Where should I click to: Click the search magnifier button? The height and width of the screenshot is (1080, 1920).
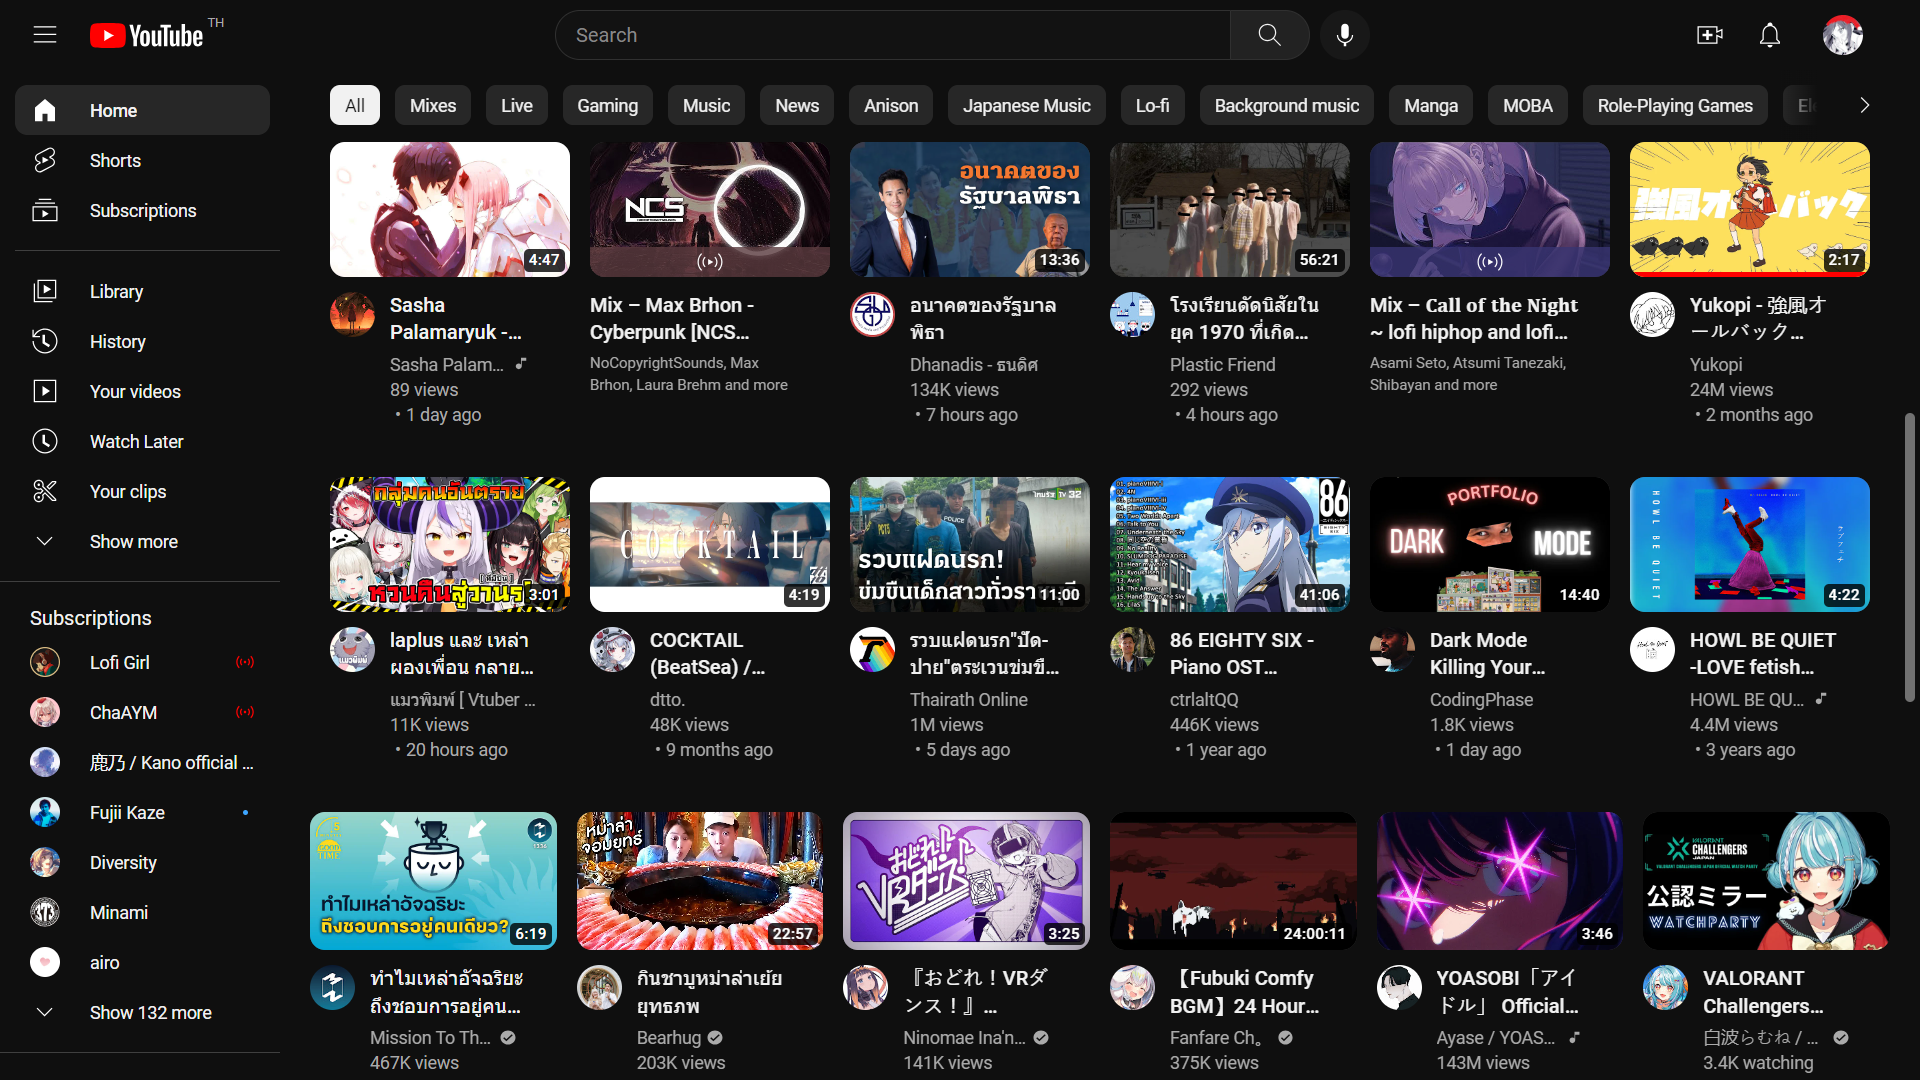click(x=1269, y=35)
